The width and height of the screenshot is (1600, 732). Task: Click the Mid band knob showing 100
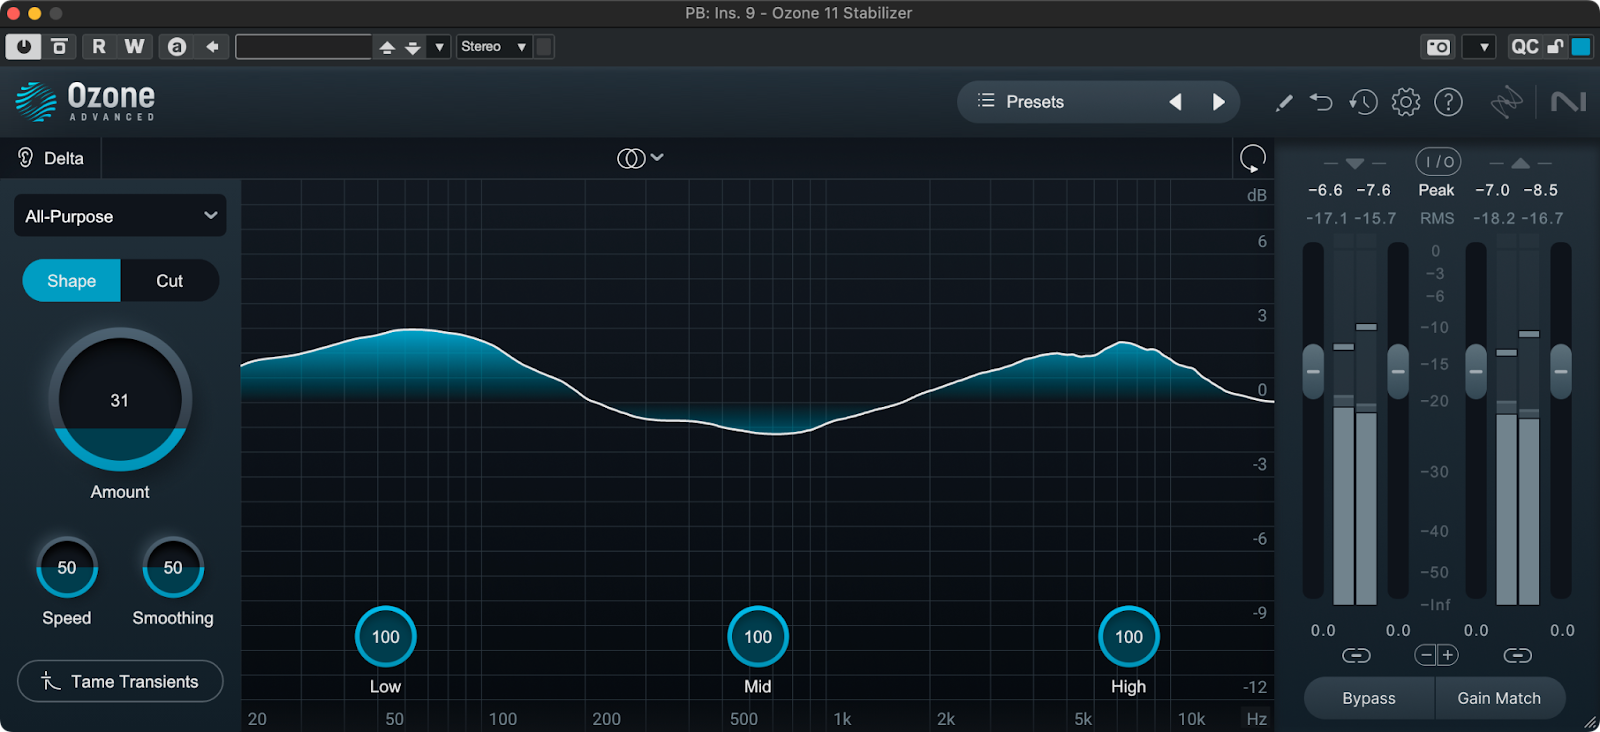click(758, 637)
